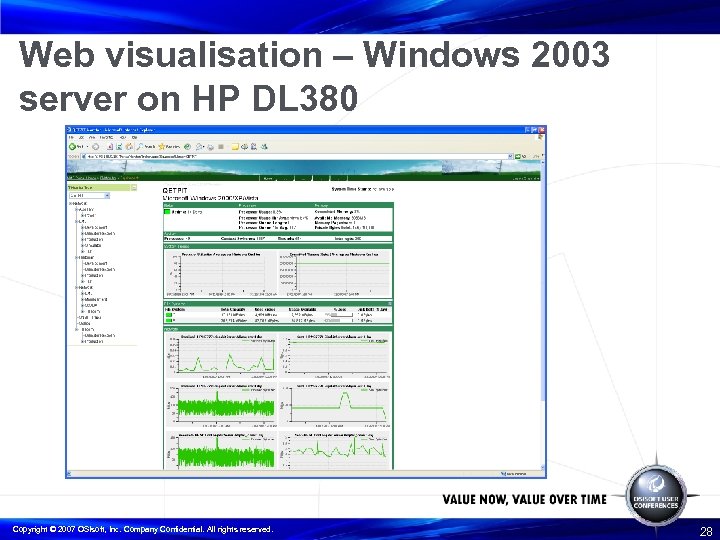Image resolution: width=720 pixels, height=540 pixels.
Task: Click the GETPIT page heading
Action: pyautogui.click(x=175, y=191)
